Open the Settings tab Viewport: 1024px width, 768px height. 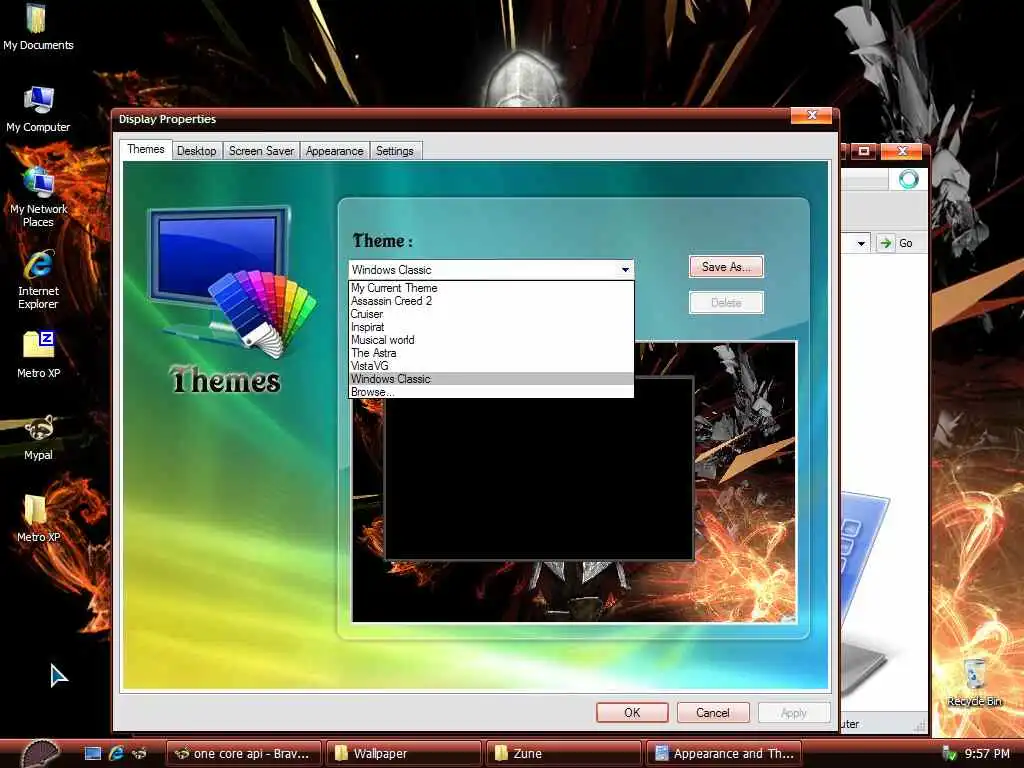[394, 151]
